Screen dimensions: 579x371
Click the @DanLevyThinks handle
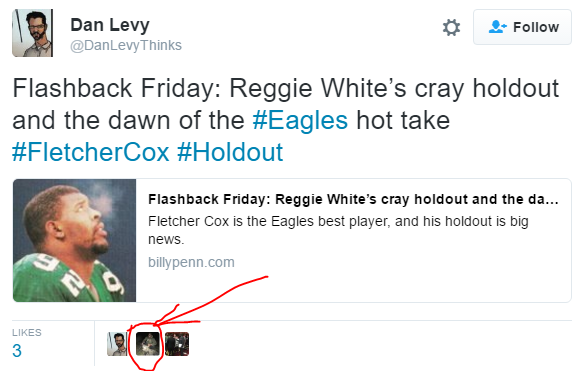pyautogui.click(x=126, y=45)
